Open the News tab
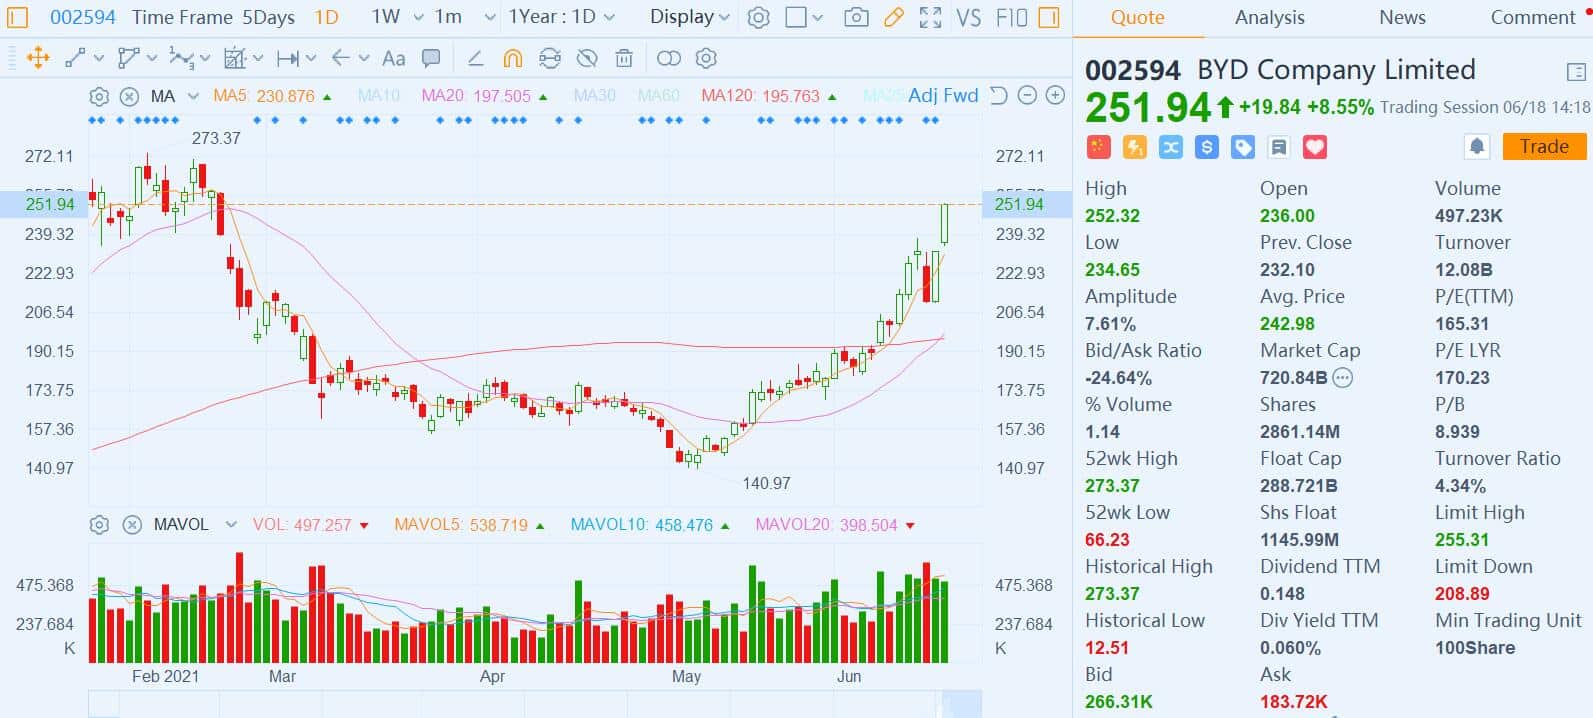1593x718 pixels. click(1402, 17)
